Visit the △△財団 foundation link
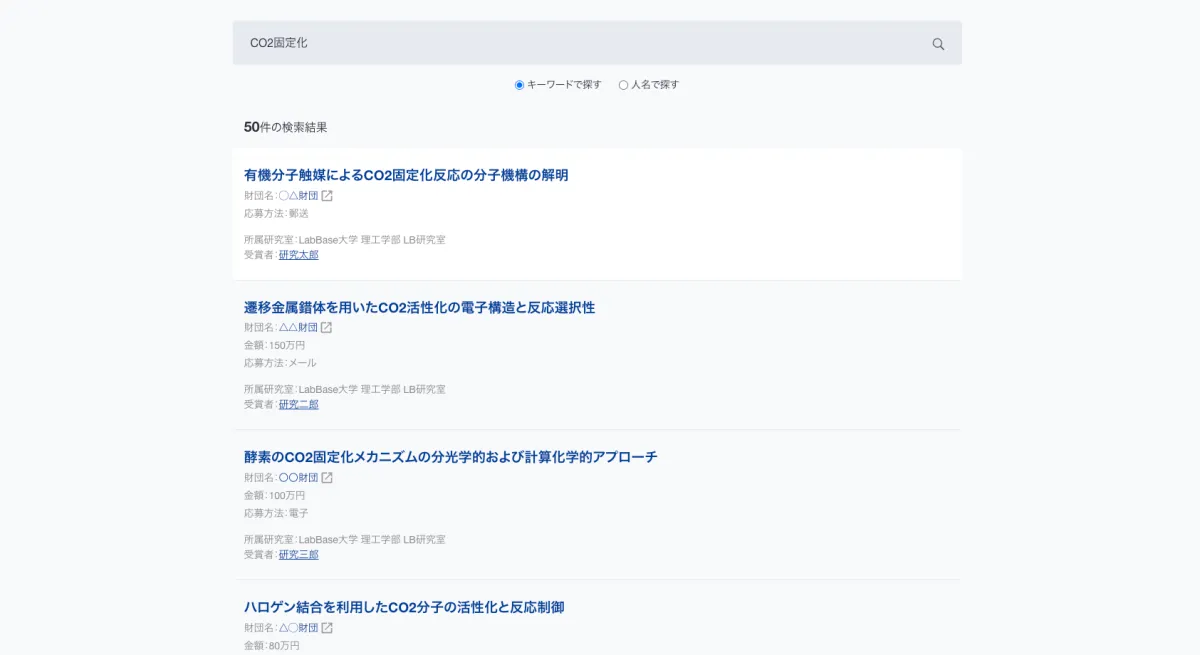This screenshot has width=1200, height=655. click(x=298, y=327)
